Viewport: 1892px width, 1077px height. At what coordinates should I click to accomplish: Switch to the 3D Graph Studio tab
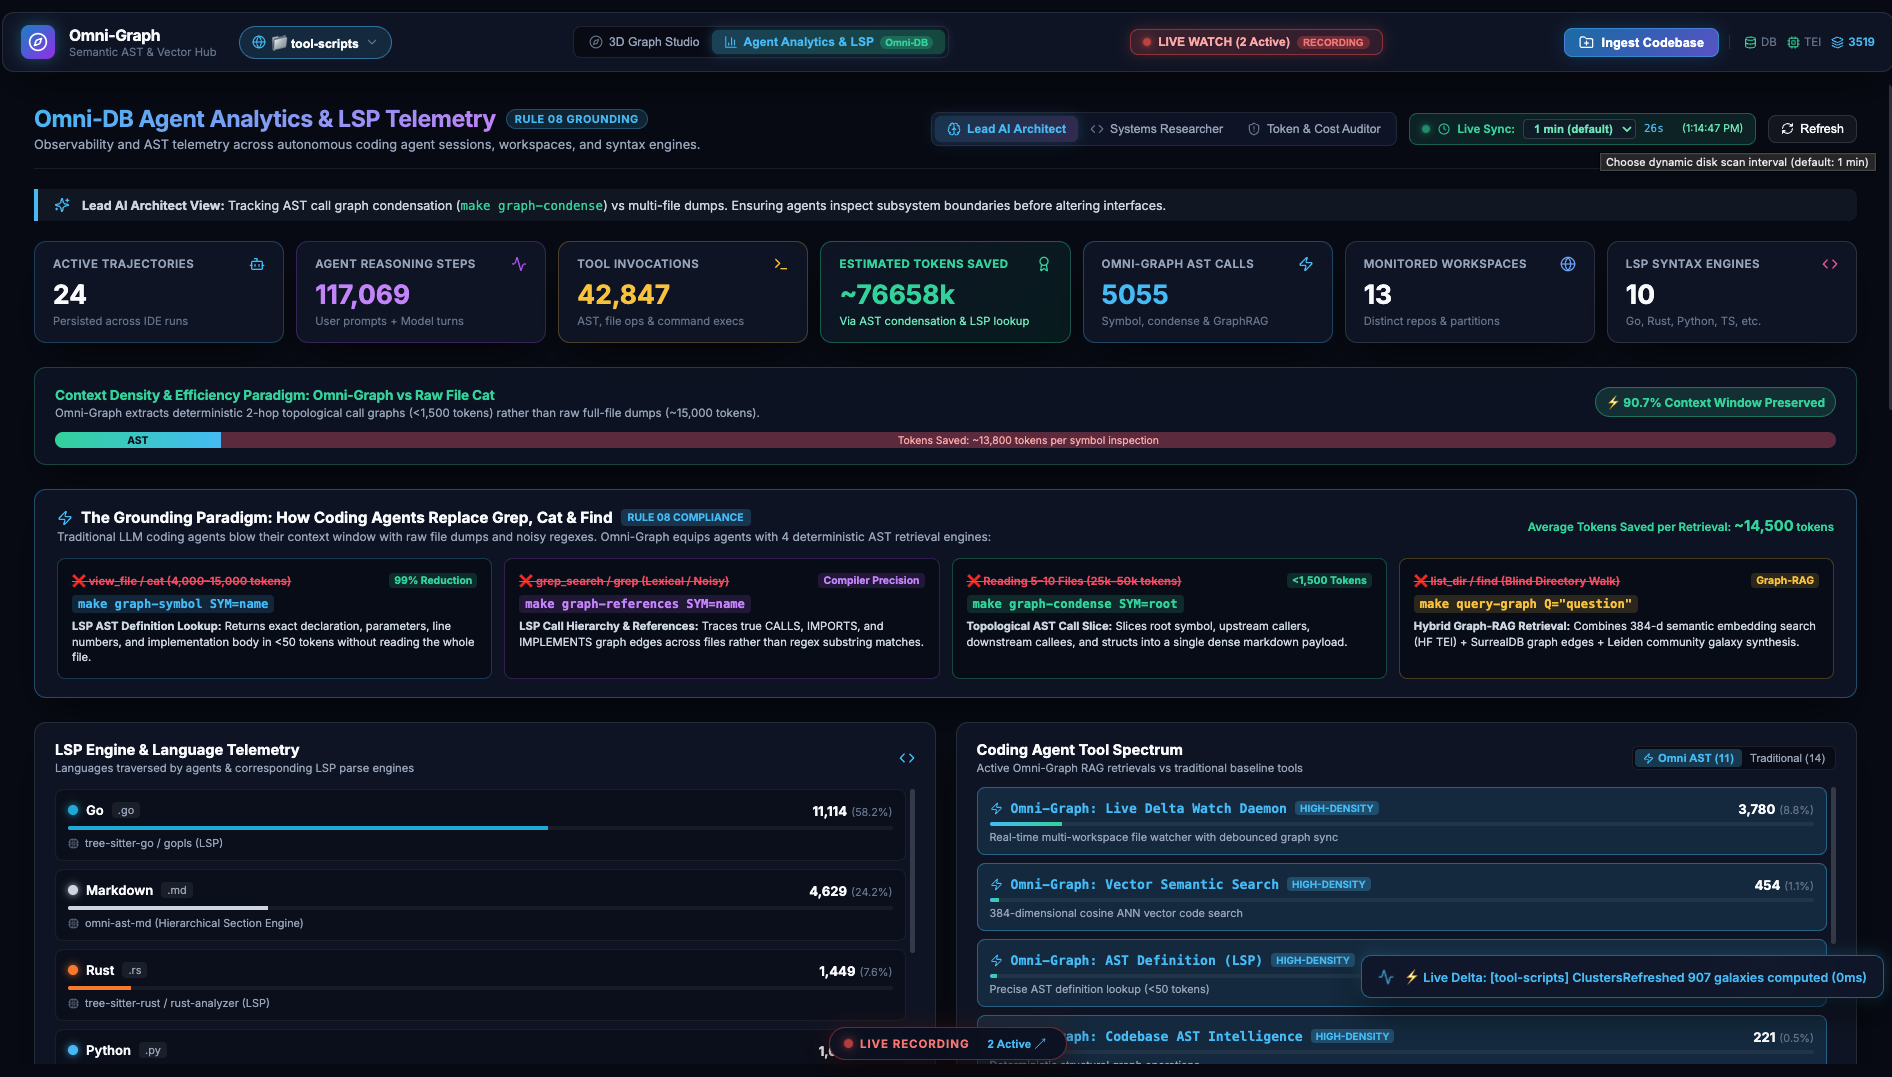(644, 42)
